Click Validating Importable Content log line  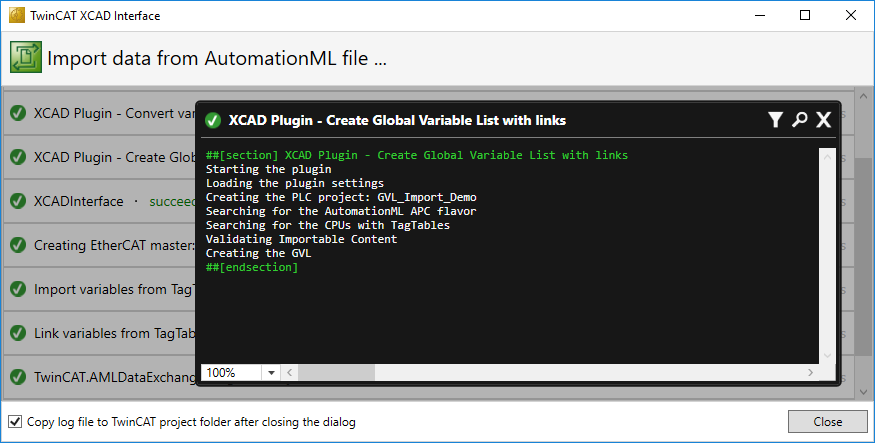pyautogui.click(x=301, y=239)
